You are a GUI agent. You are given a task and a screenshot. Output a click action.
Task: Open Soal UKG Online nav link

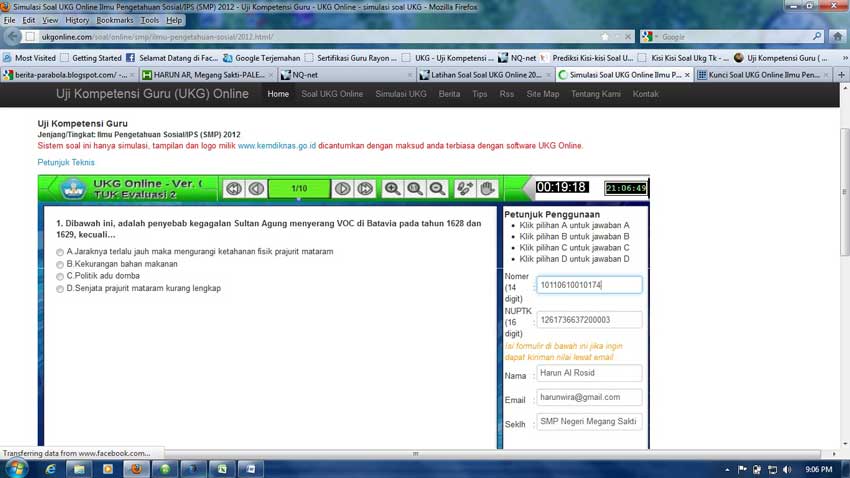coord(332,94)
